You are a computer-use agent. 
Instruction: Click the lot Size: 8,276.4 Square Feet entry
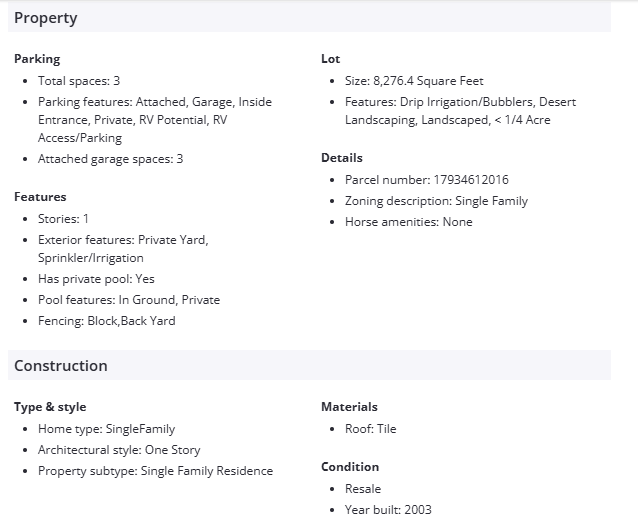414,81
